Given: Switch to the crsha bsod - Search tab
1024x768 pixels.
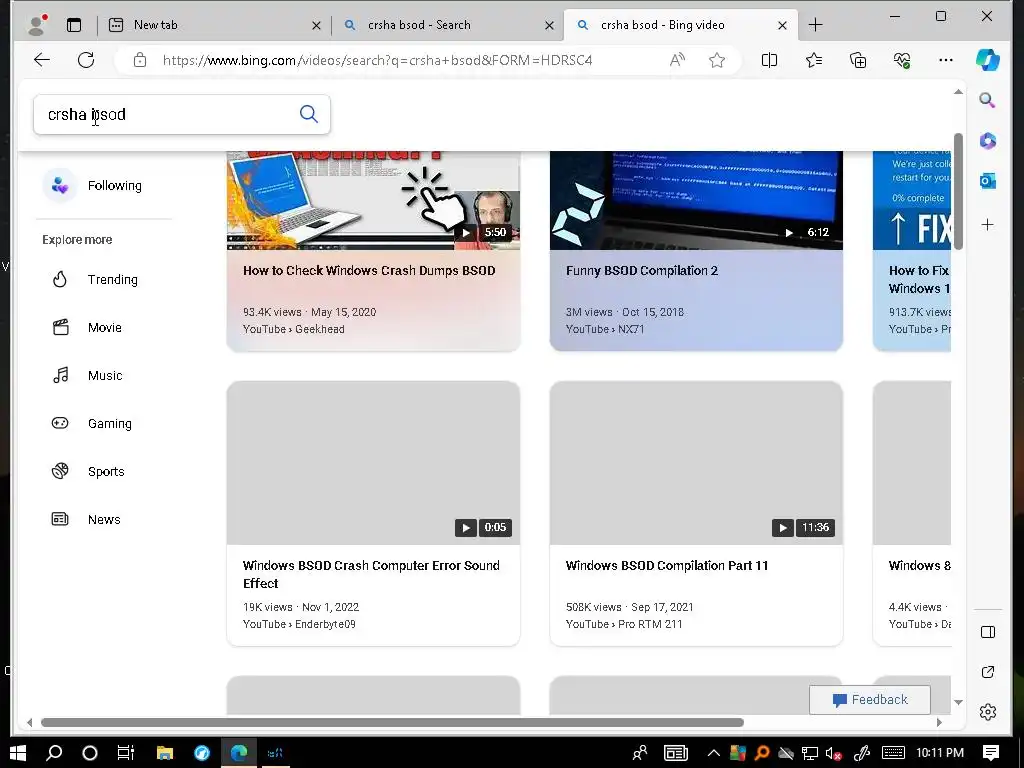Looking at the screenshot, I should click(x=448, y=25).
